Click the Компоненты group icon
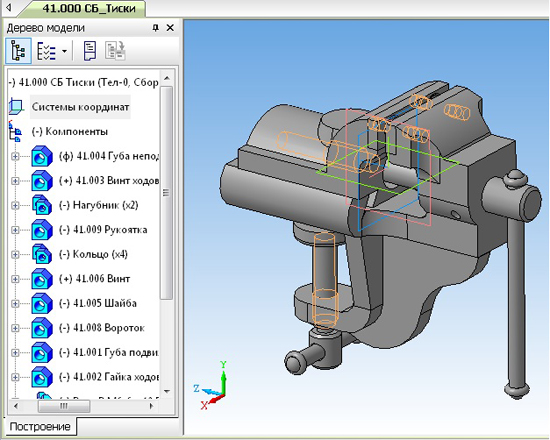This screenshot has height=440, width=550. click(x=15, y=131)
